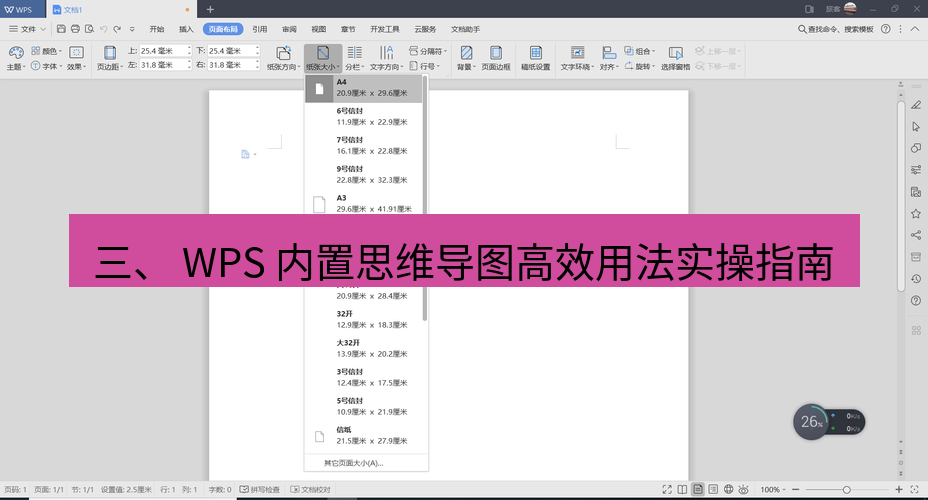This screenshot has width=928, height=500.
Task: Click the 文字环绕 text wrap button
Action: [x=577, y=58]
